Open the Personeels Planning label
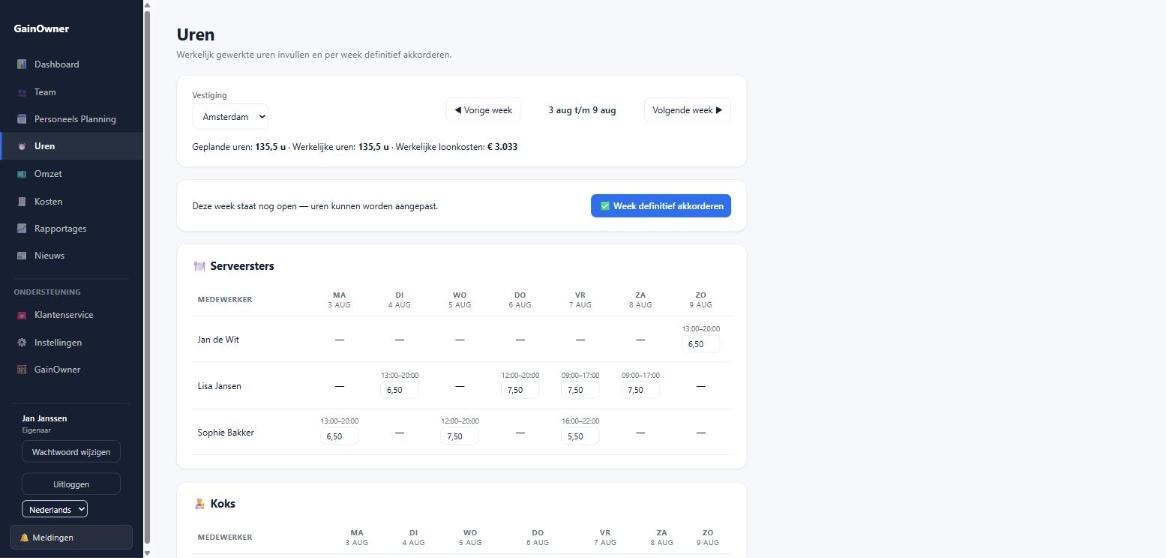The image size is (1166, 558). pos(75,119)
